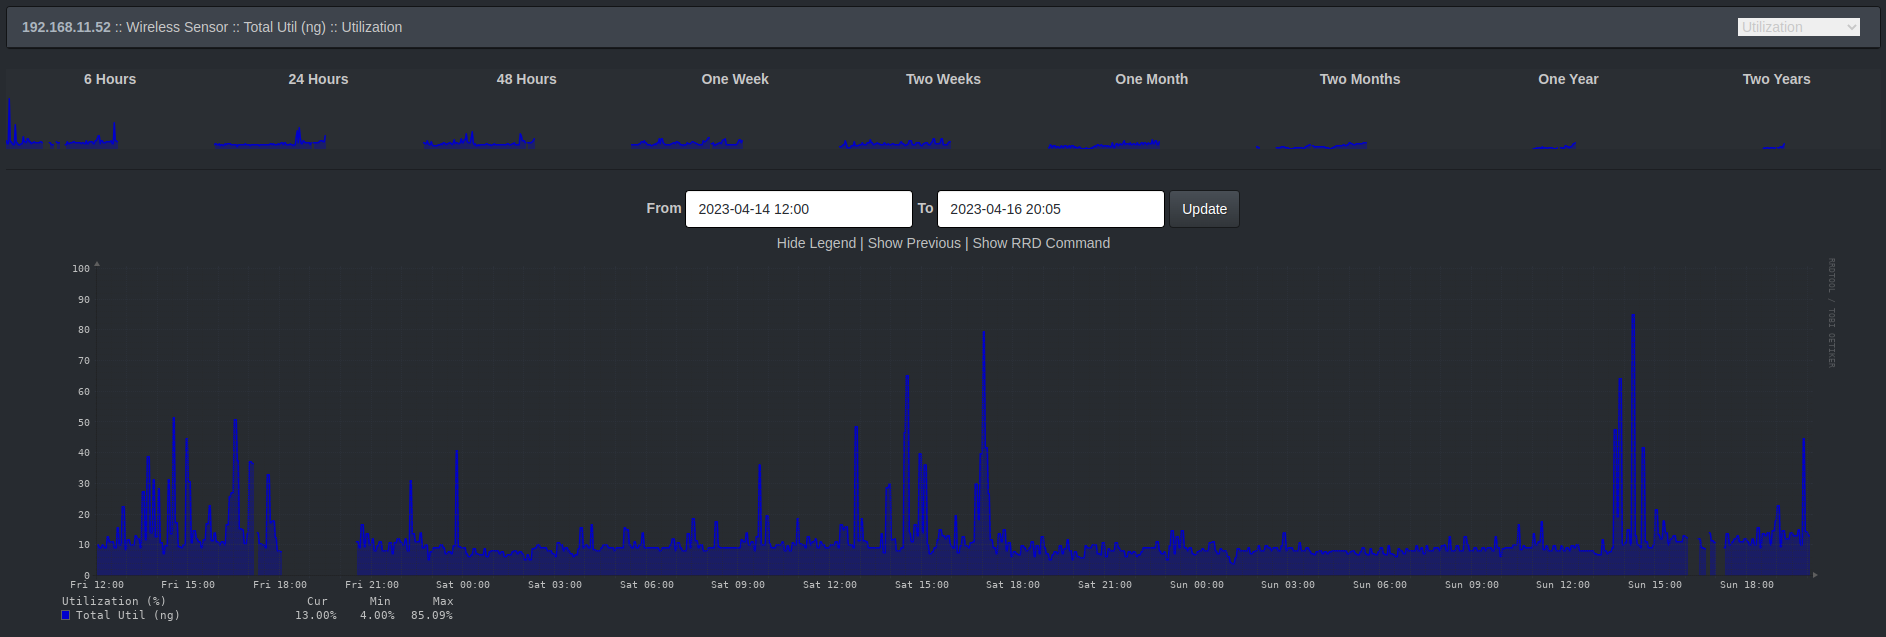Viewport: 1886px width, 637px height.
Task: View the One Year graph
Action: click(1555, 124)
